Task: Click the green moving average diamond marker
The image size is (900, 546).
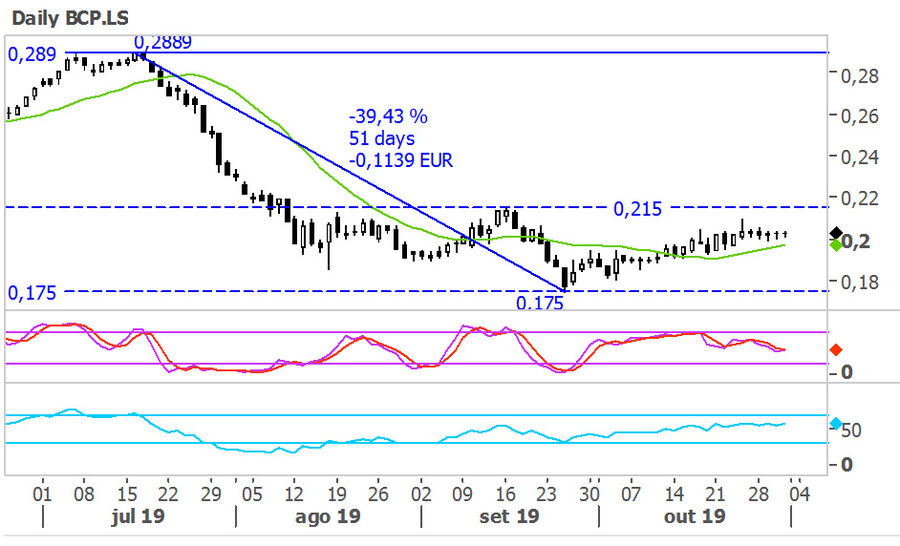Action: (x=836, y=245)
